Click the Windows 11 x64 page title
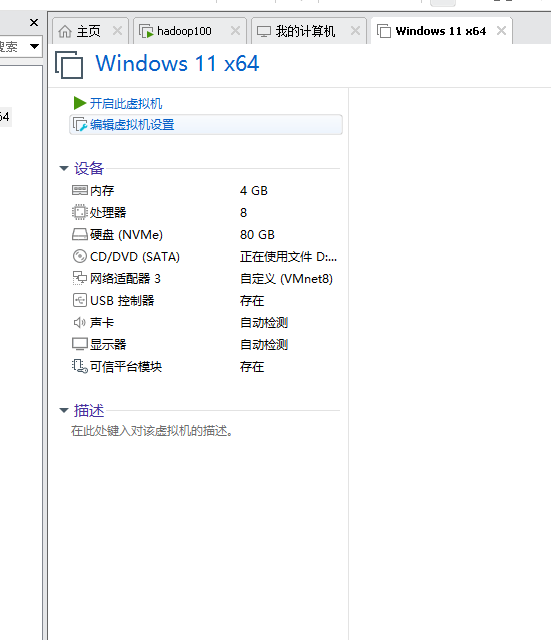This screenshot has width=551, height=640. [177, 64]
